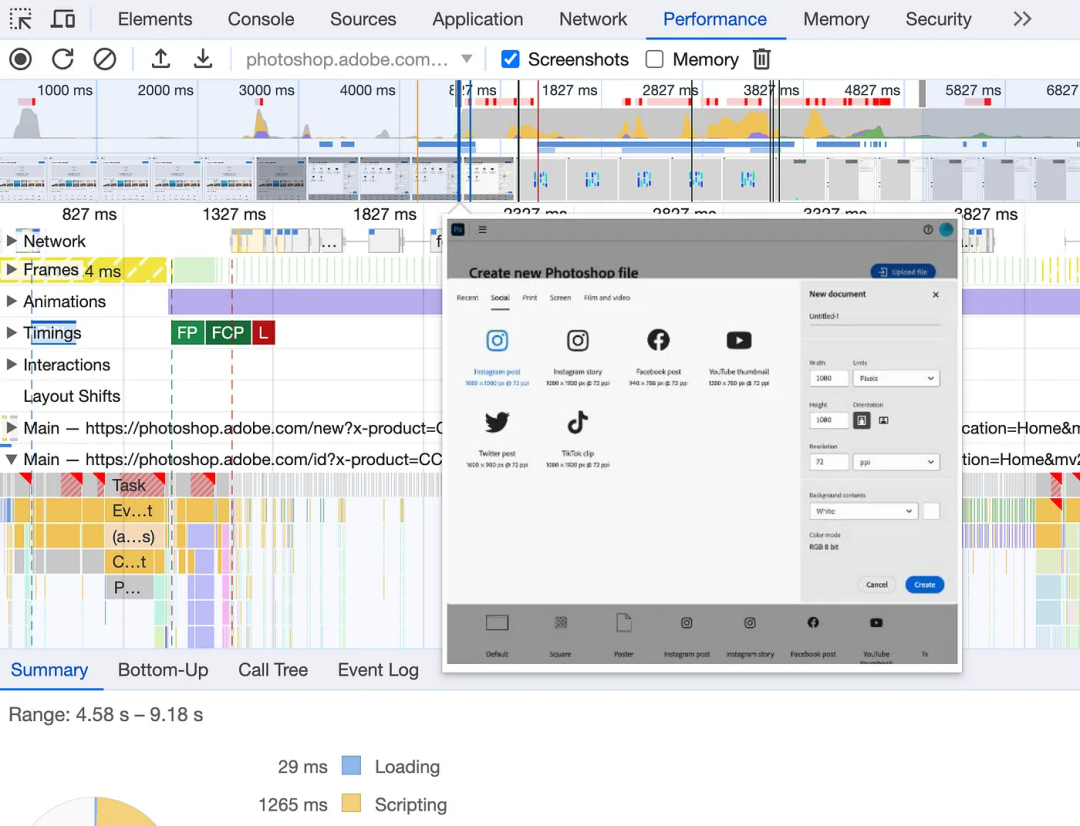Open the Bottom-Up tab
Viewport: 1080px width, 826px height.
(x=163, y=670)
